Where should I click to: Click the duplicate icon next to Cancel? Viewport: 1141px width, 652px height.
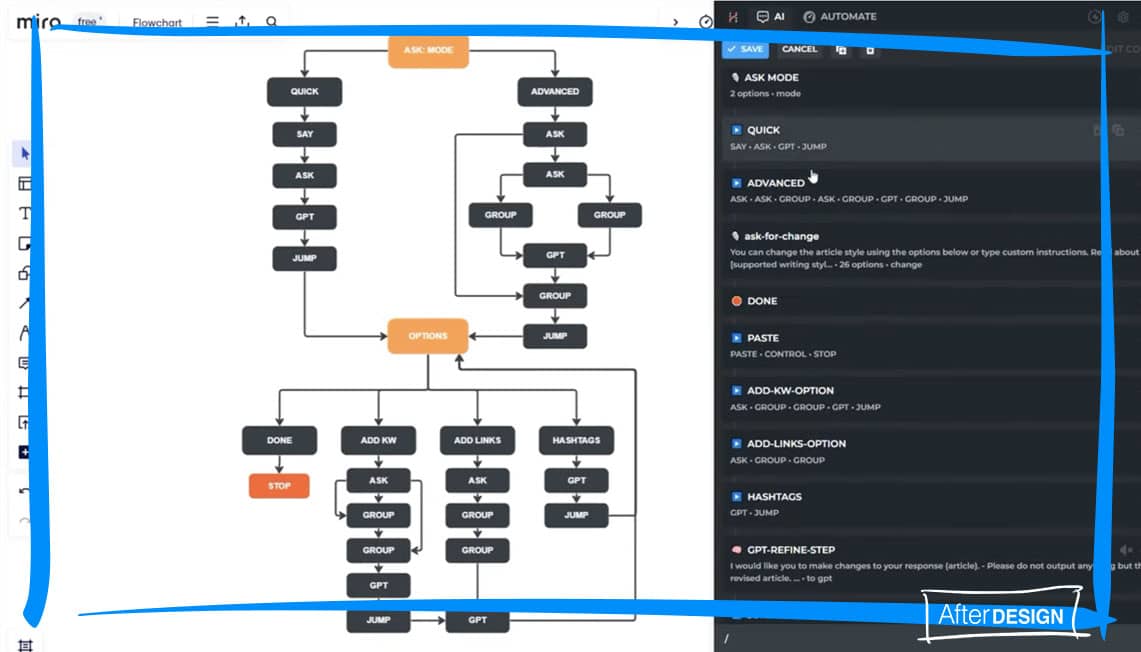(x=841, y=49)
